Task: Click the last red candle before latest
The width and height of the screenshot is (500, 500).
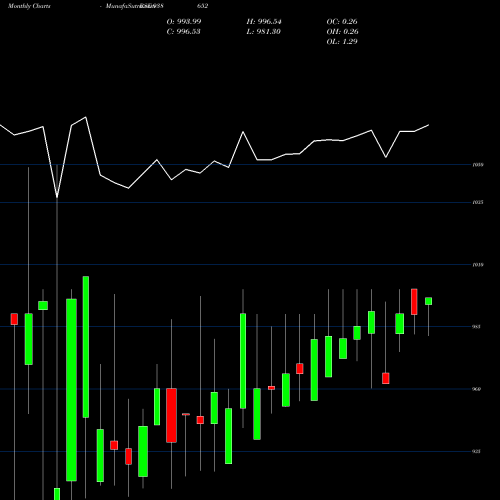Action: click(414, 302)
